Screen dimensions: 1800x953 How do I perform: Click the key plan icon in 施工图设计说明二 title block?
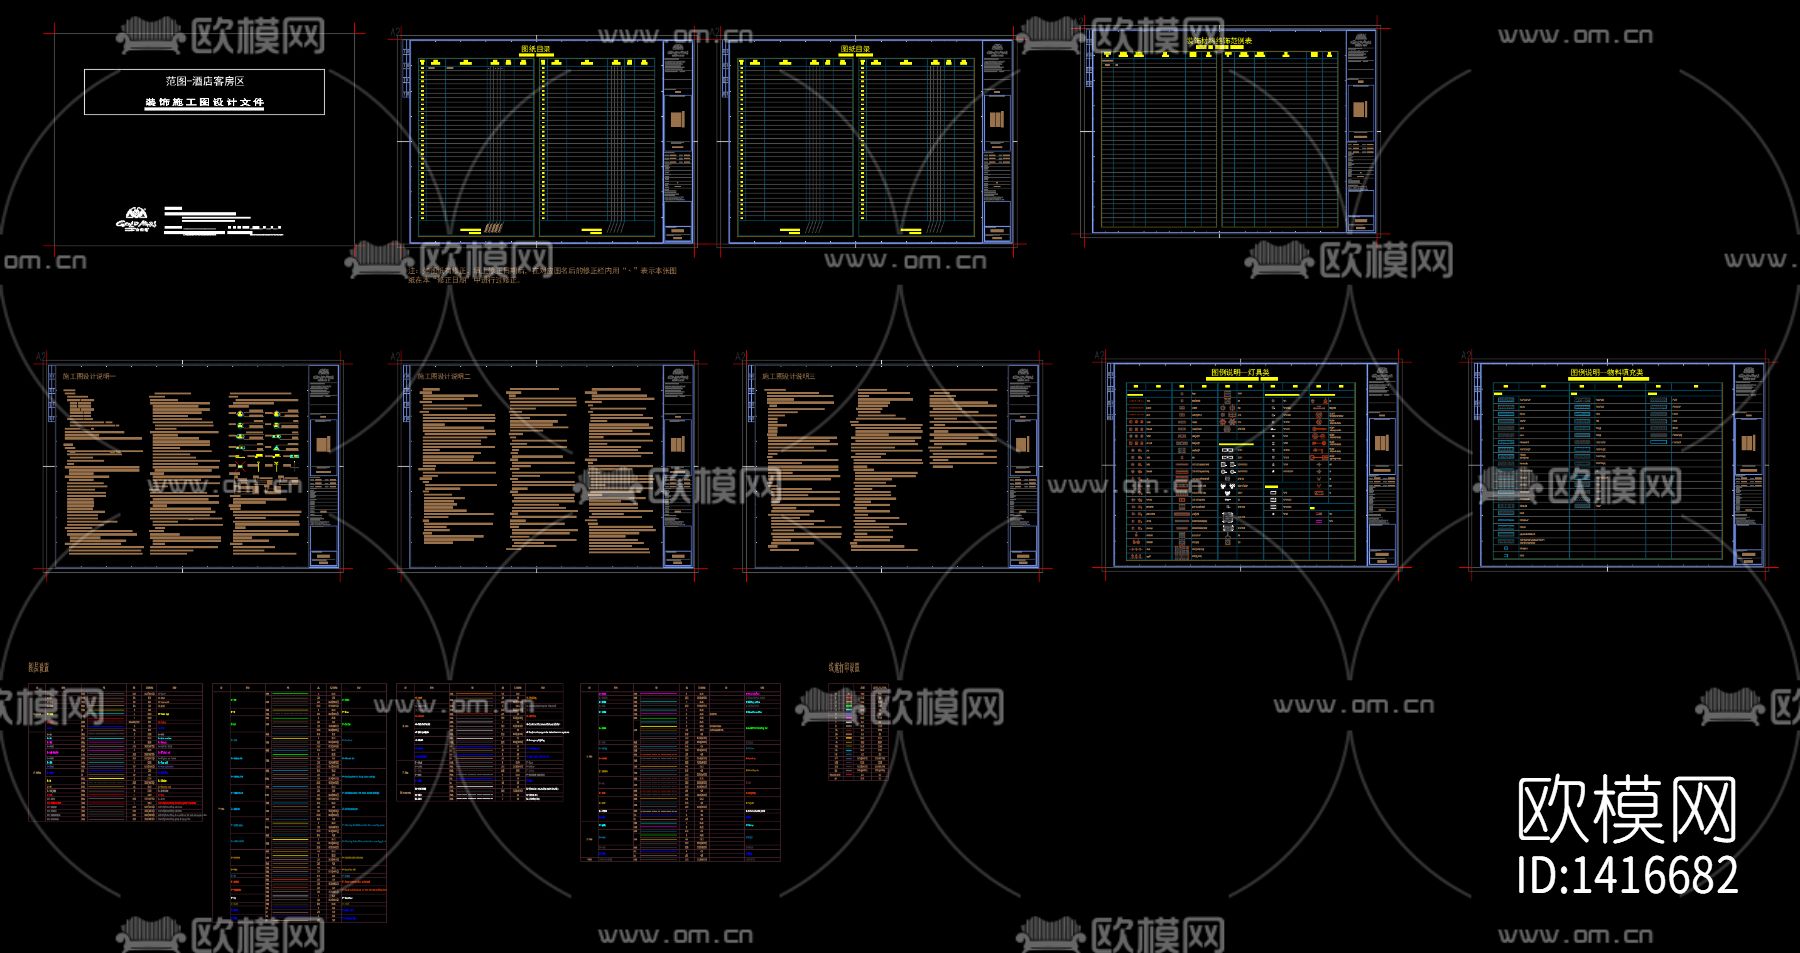pos(677,444)
